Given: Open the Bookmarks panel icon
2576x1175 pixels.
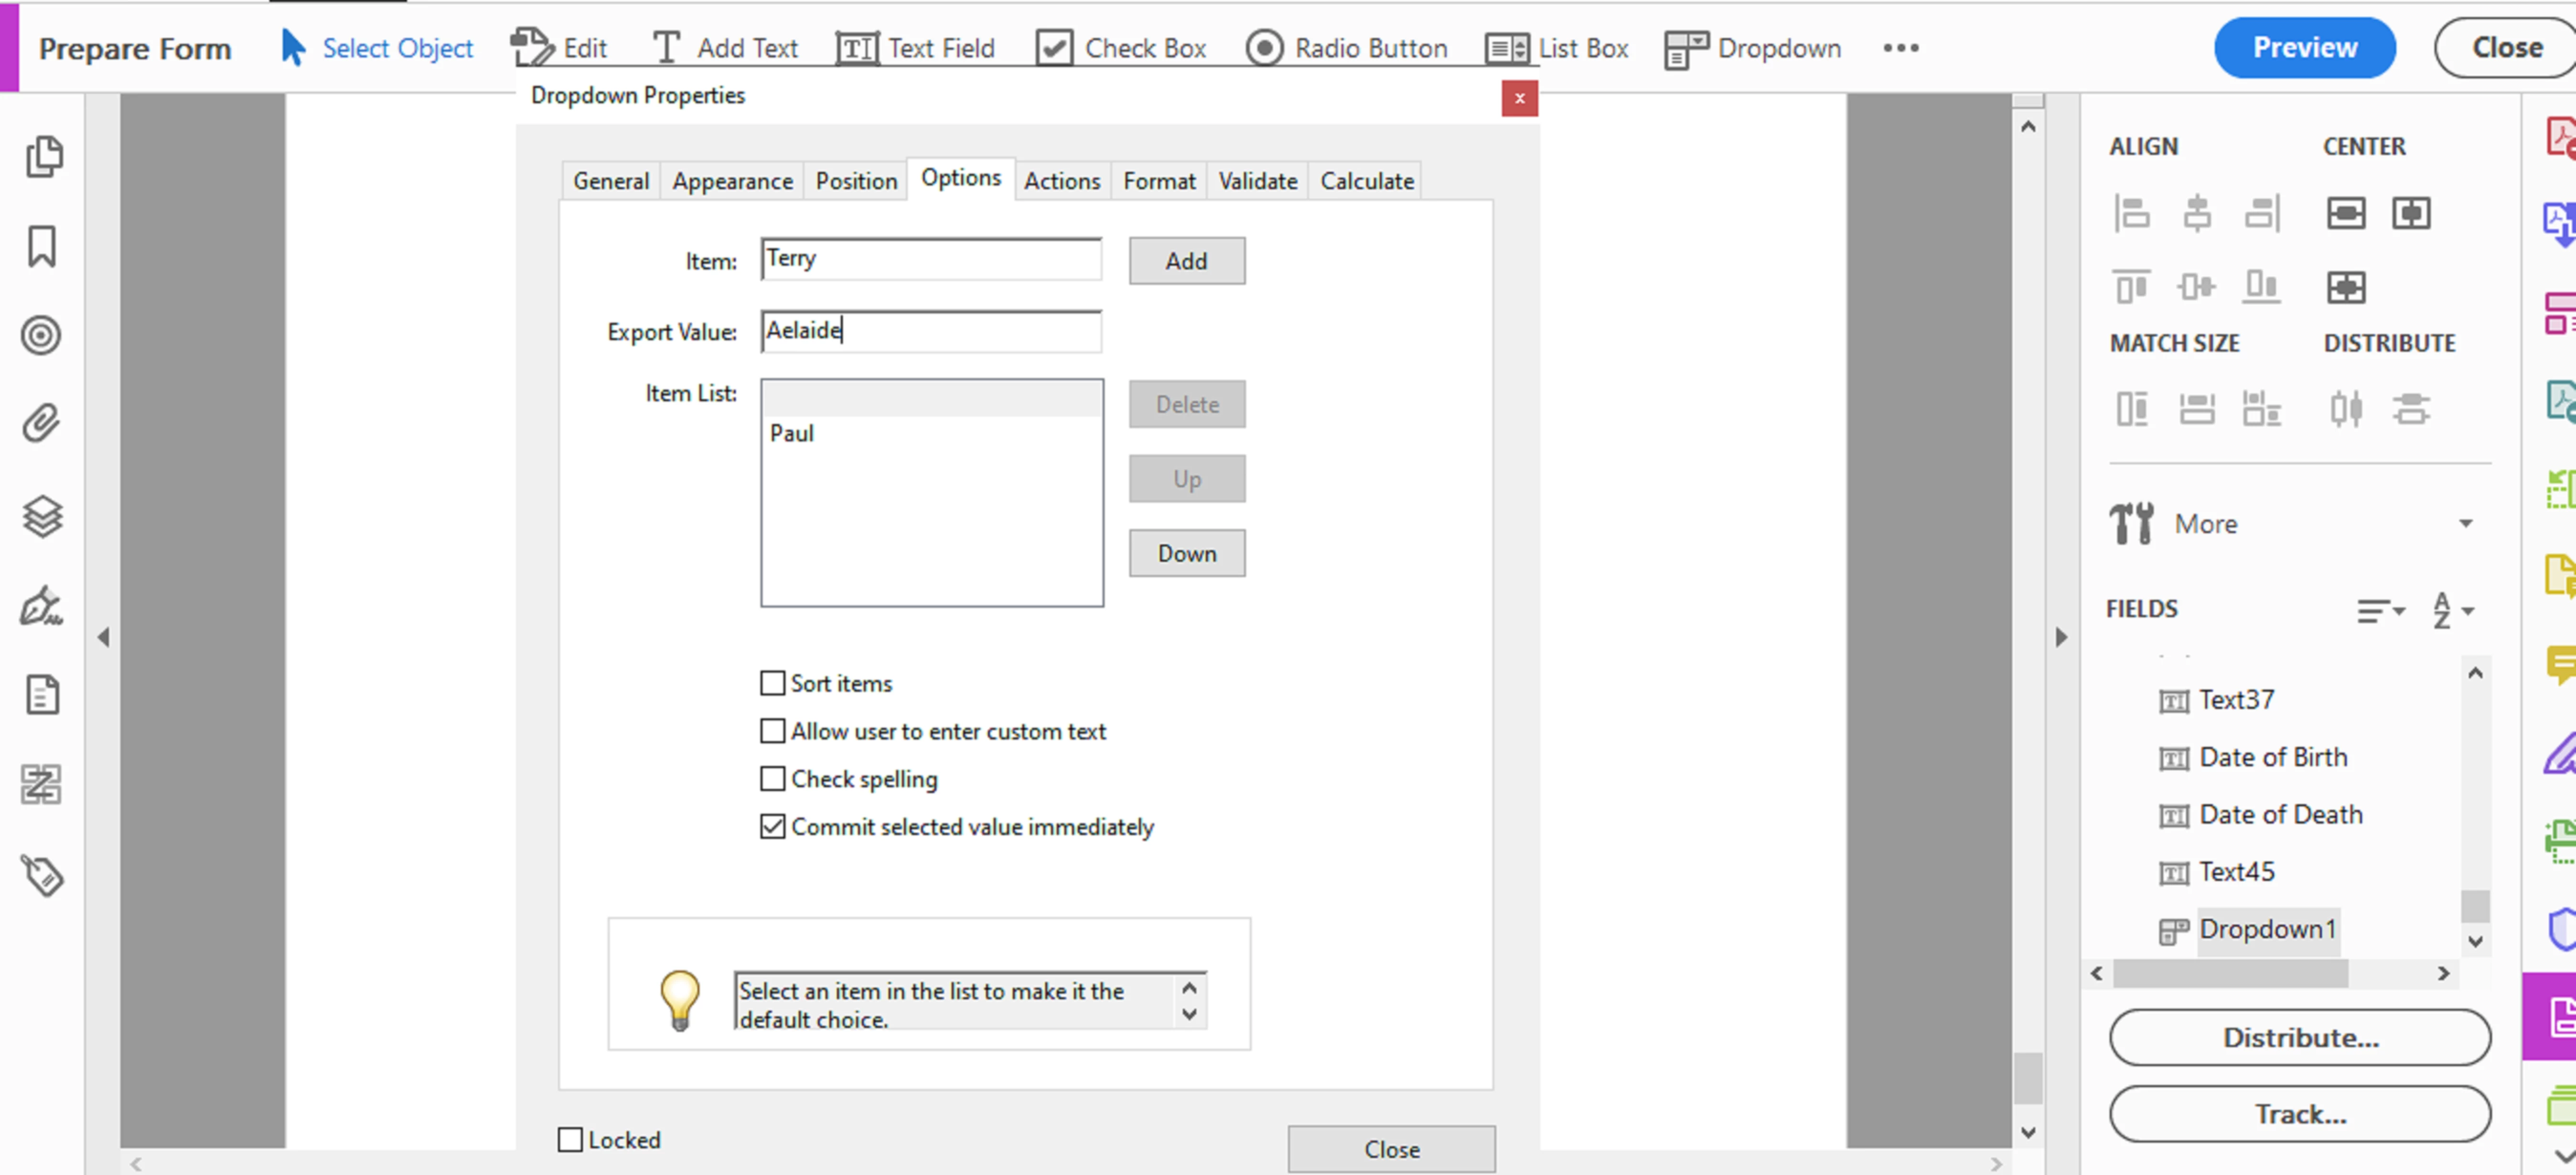Looking at the screenshot, I should pyautogui.click(x=41, y=246).
